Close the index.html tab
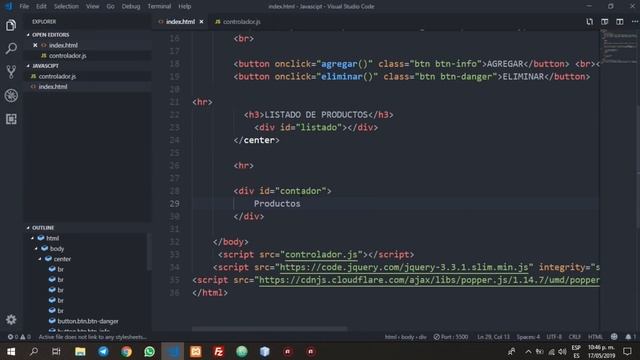640x360 pixels. click(201, 22)
